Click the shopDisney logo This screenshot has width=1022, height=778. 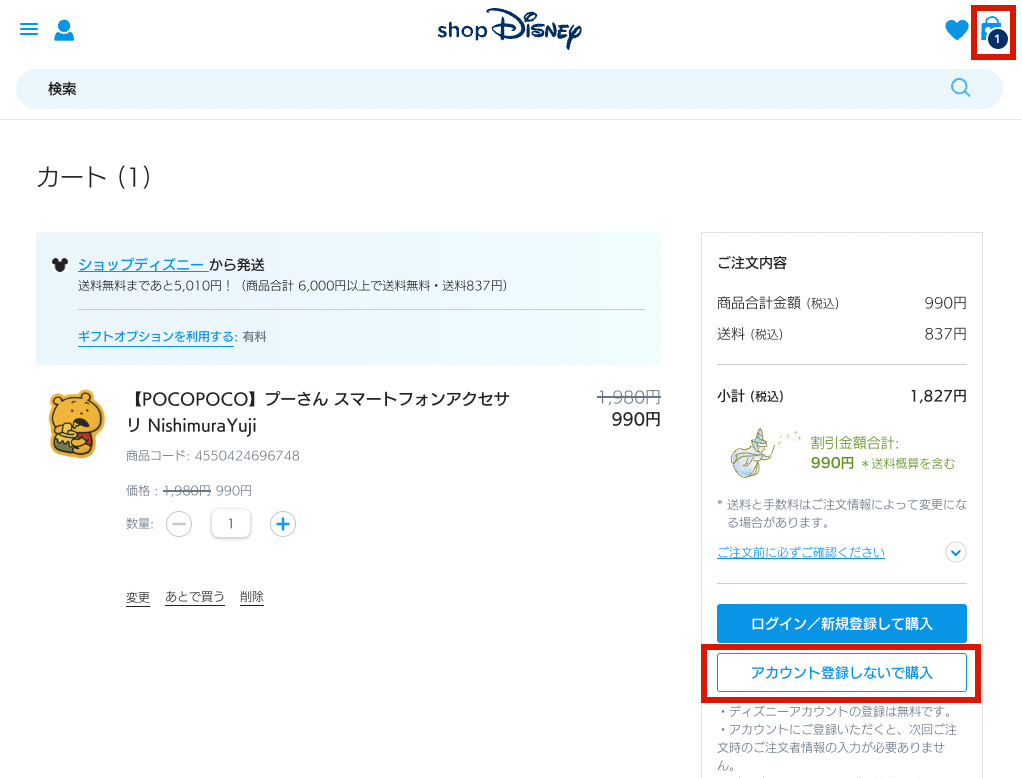coord(509,30)
